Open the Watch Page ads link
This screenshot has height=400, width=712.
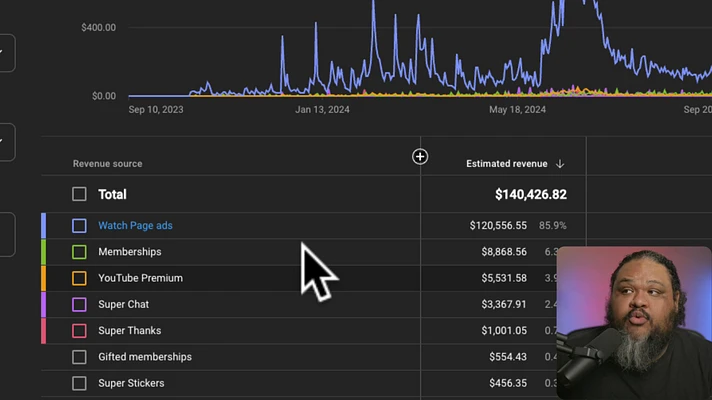(135, 226)
